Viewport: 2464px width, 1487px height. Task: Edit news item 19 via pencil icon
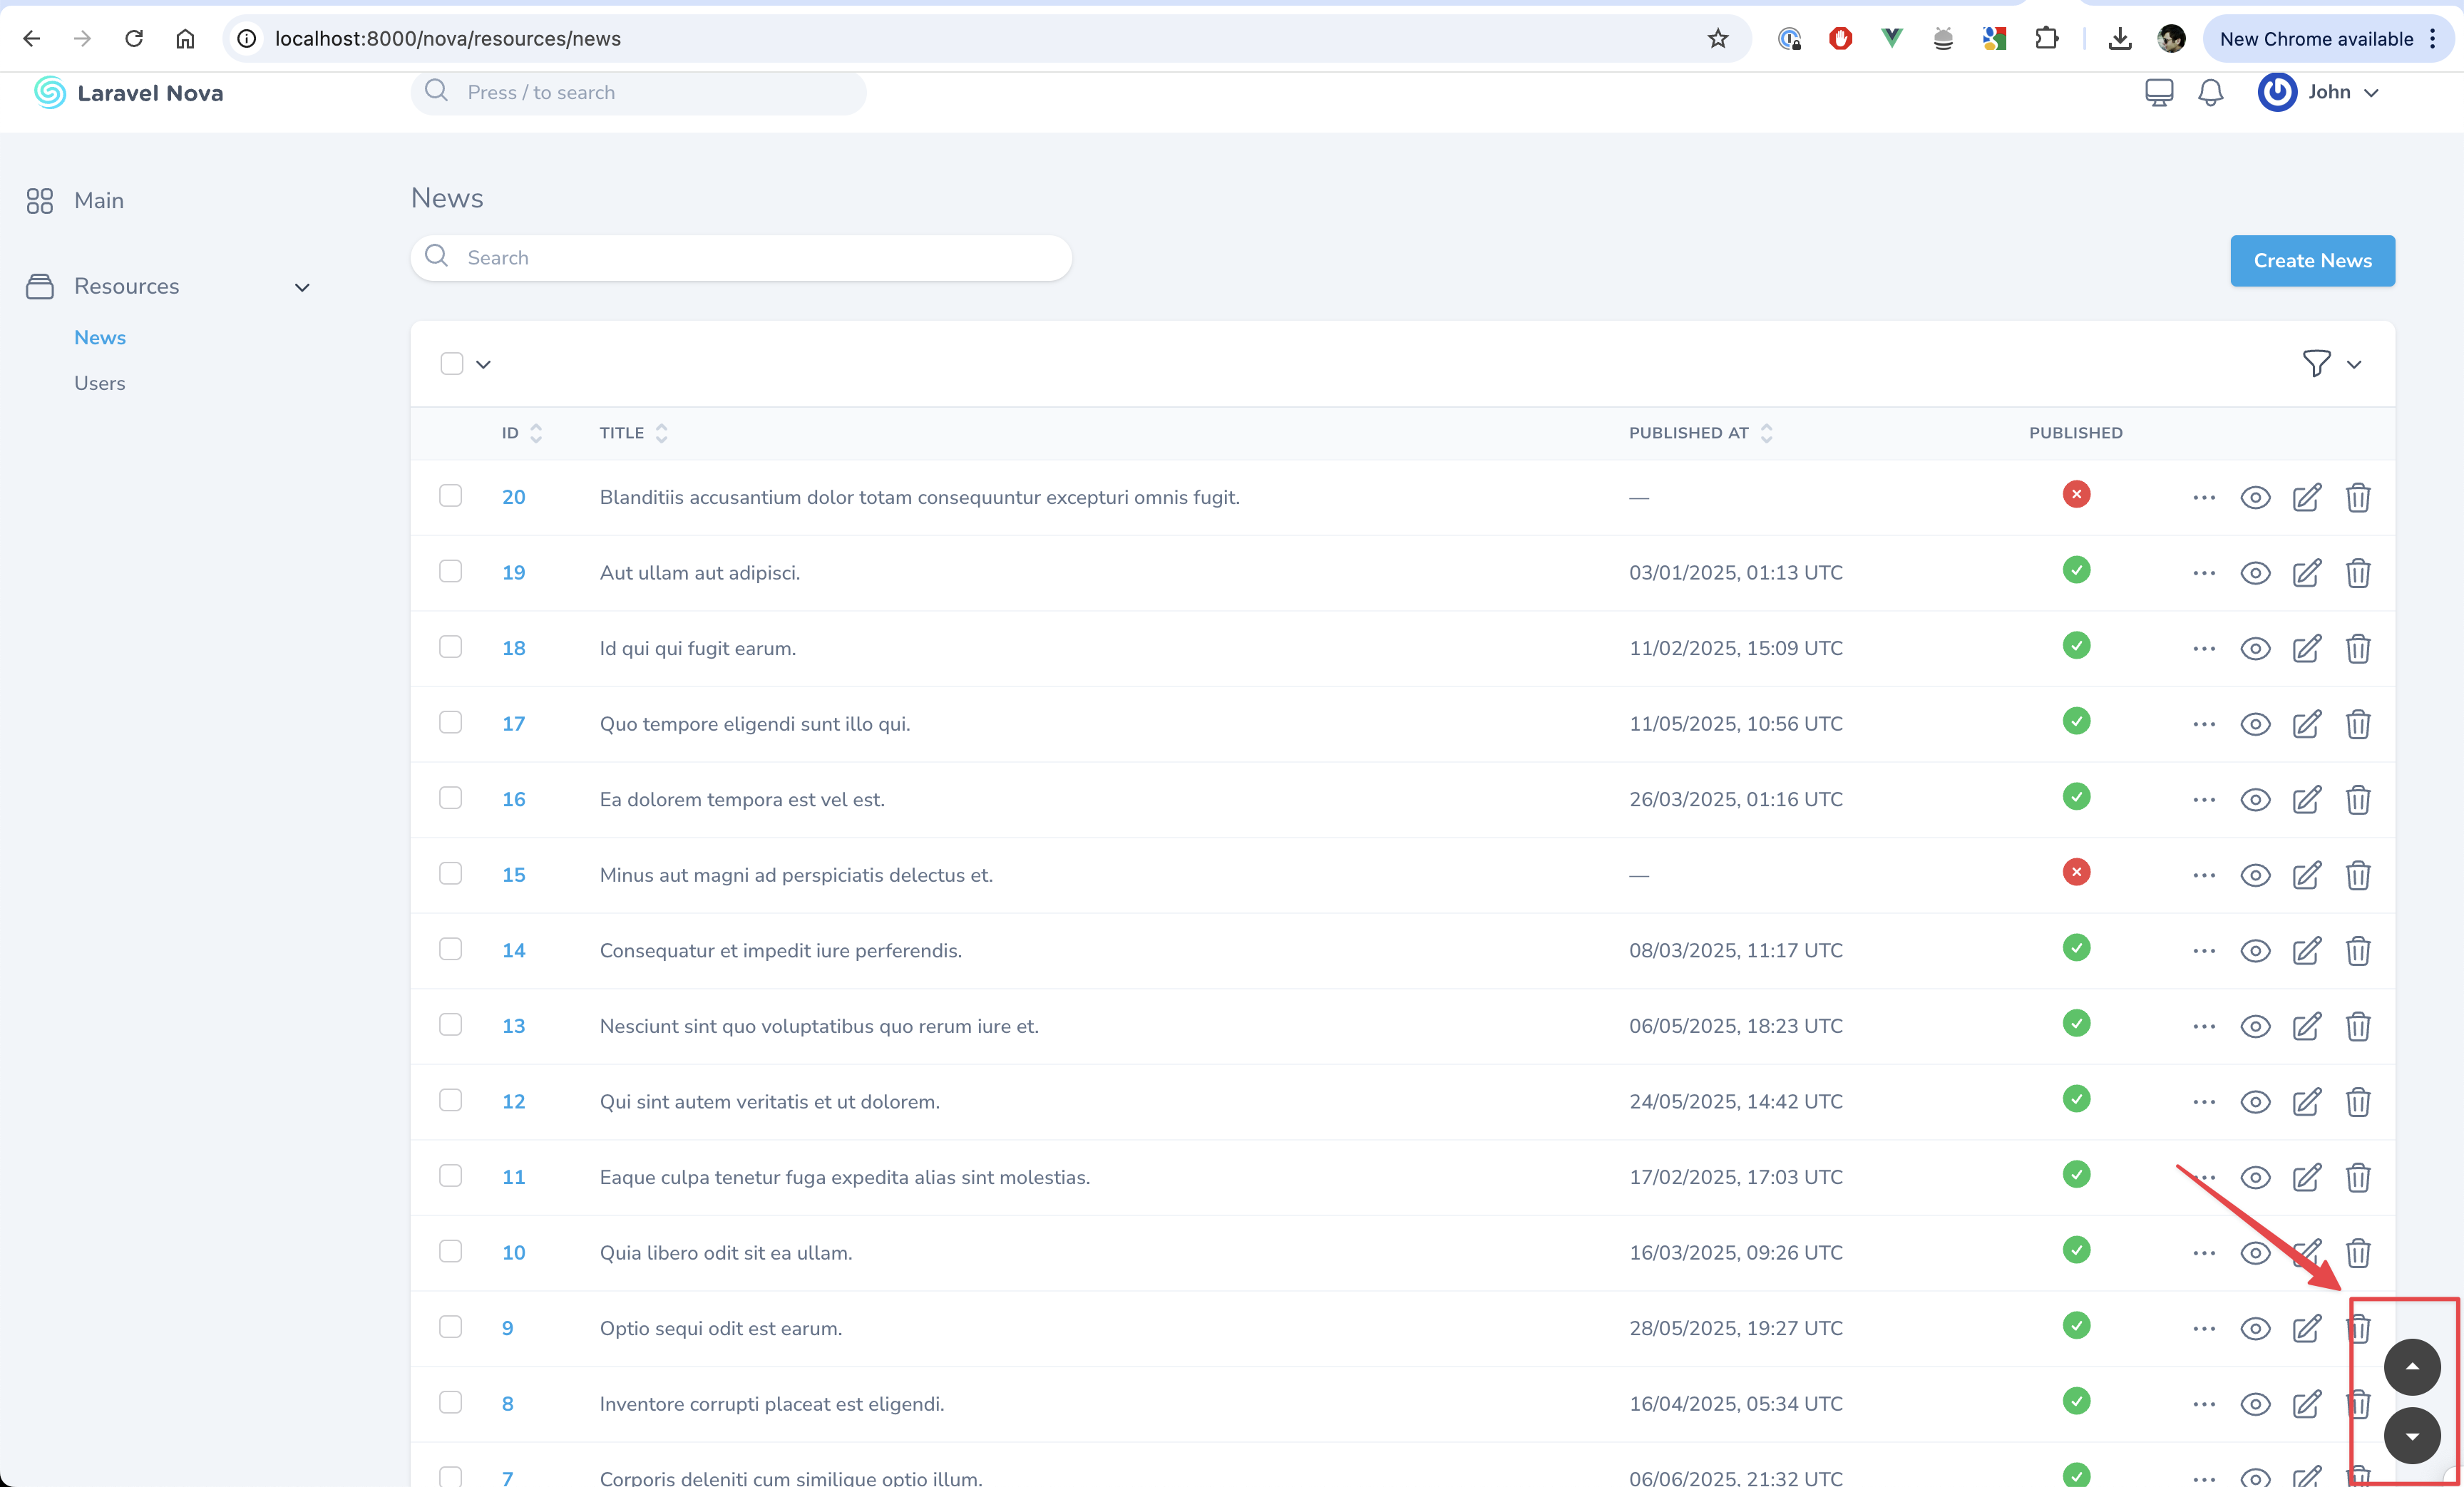[x=2306, y=573]
